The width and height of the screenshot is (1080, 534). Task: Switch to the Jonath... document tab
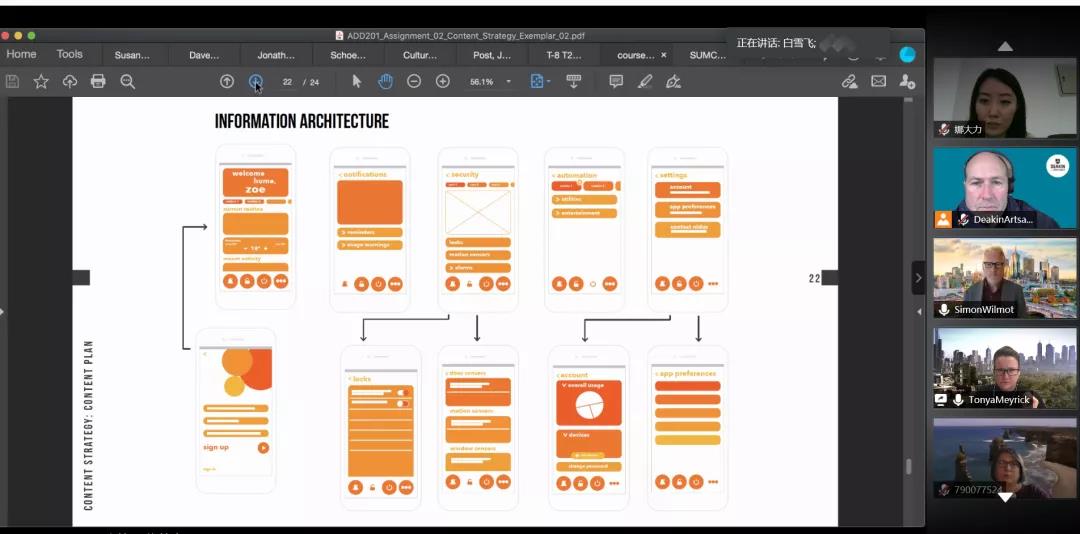[276, 55]
